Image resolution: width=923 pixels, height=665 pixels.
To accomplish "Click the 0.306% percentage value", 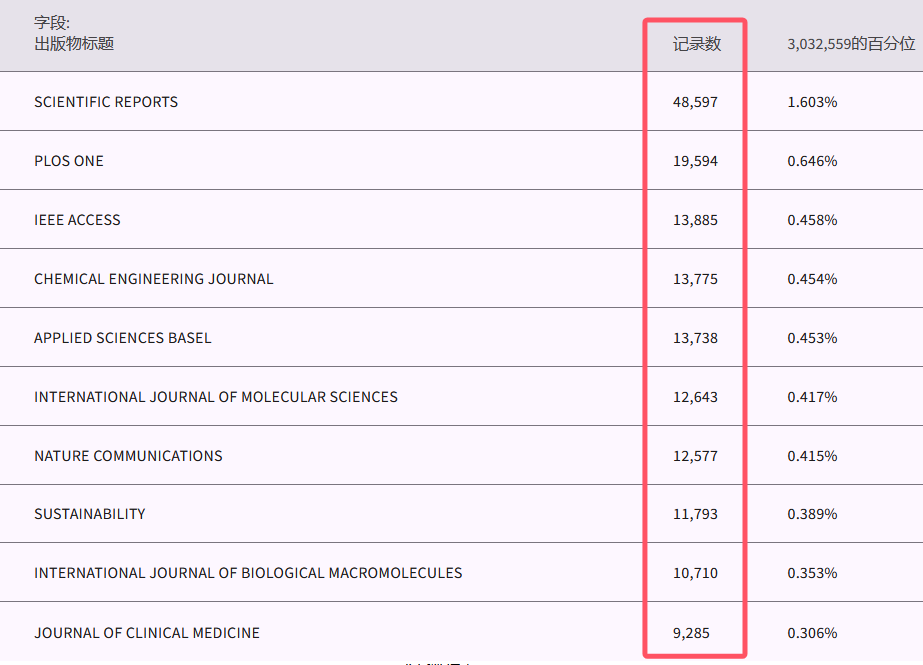I will [x=812, y=633].
